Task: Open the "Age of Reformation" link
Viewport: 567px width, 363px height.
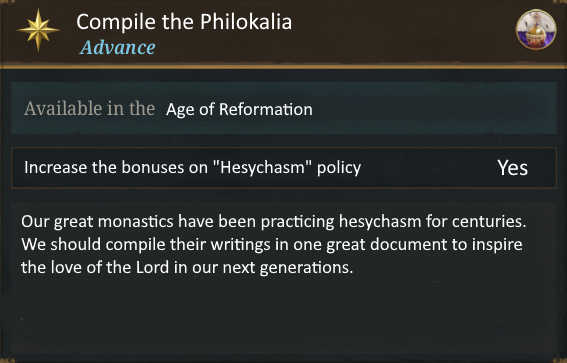Action: (x=239, y=109)
